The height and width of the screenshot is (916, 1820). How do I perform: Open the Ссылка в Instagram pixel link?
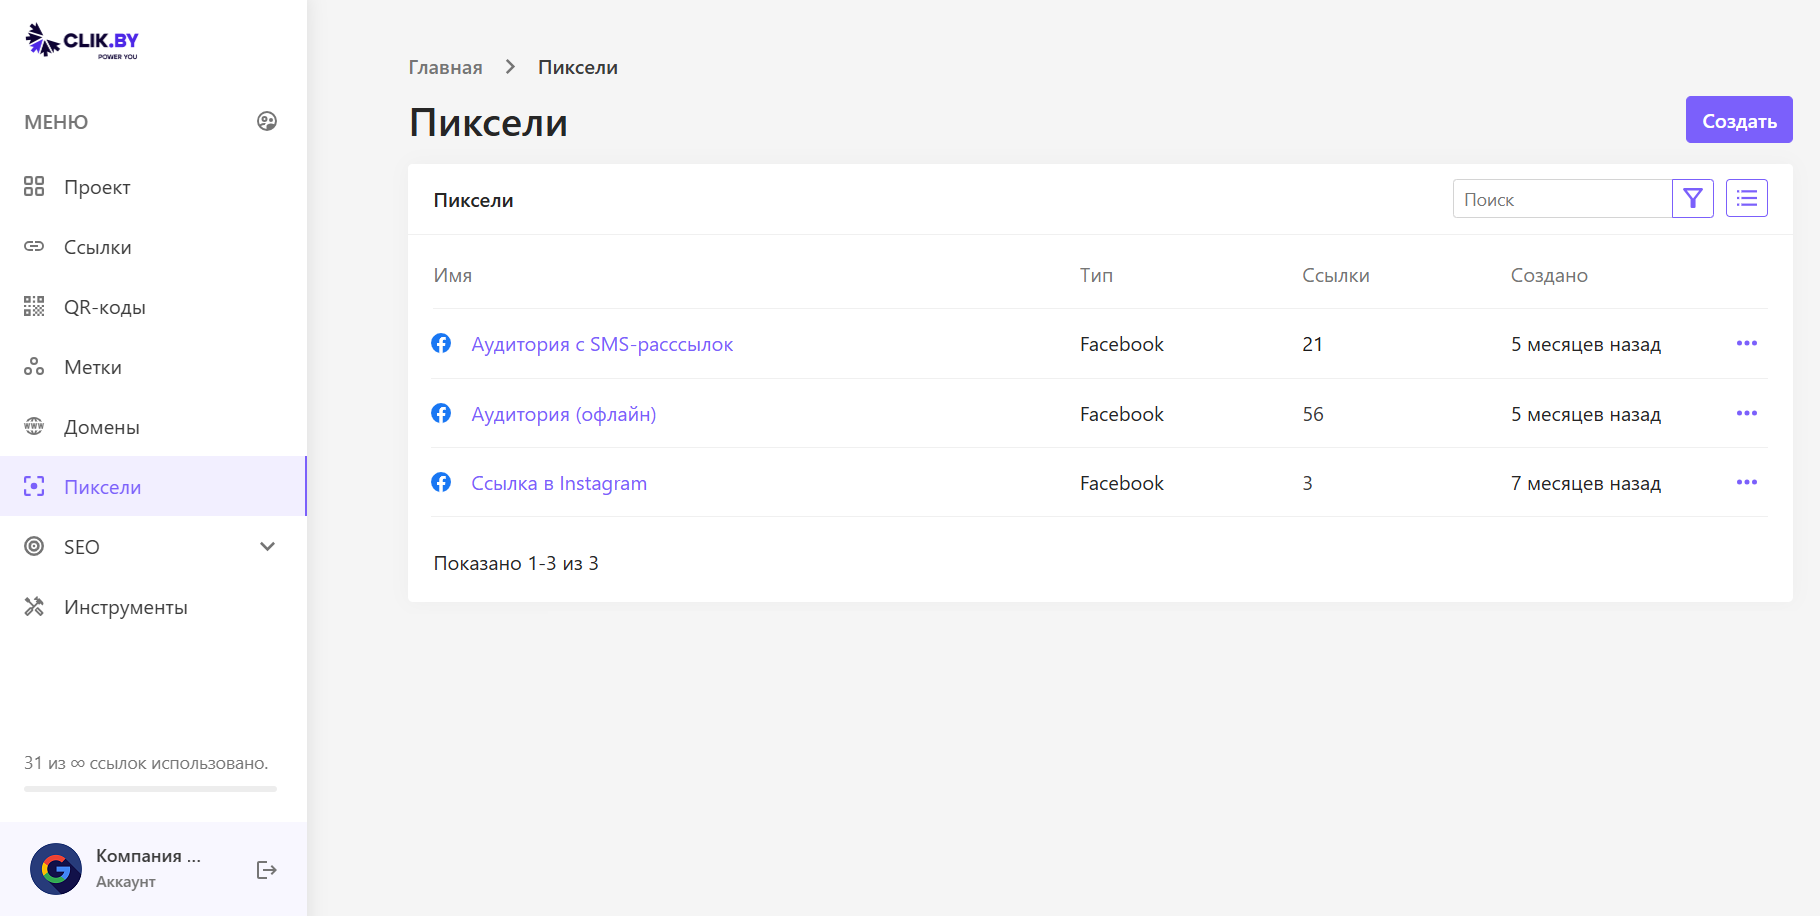558,483
